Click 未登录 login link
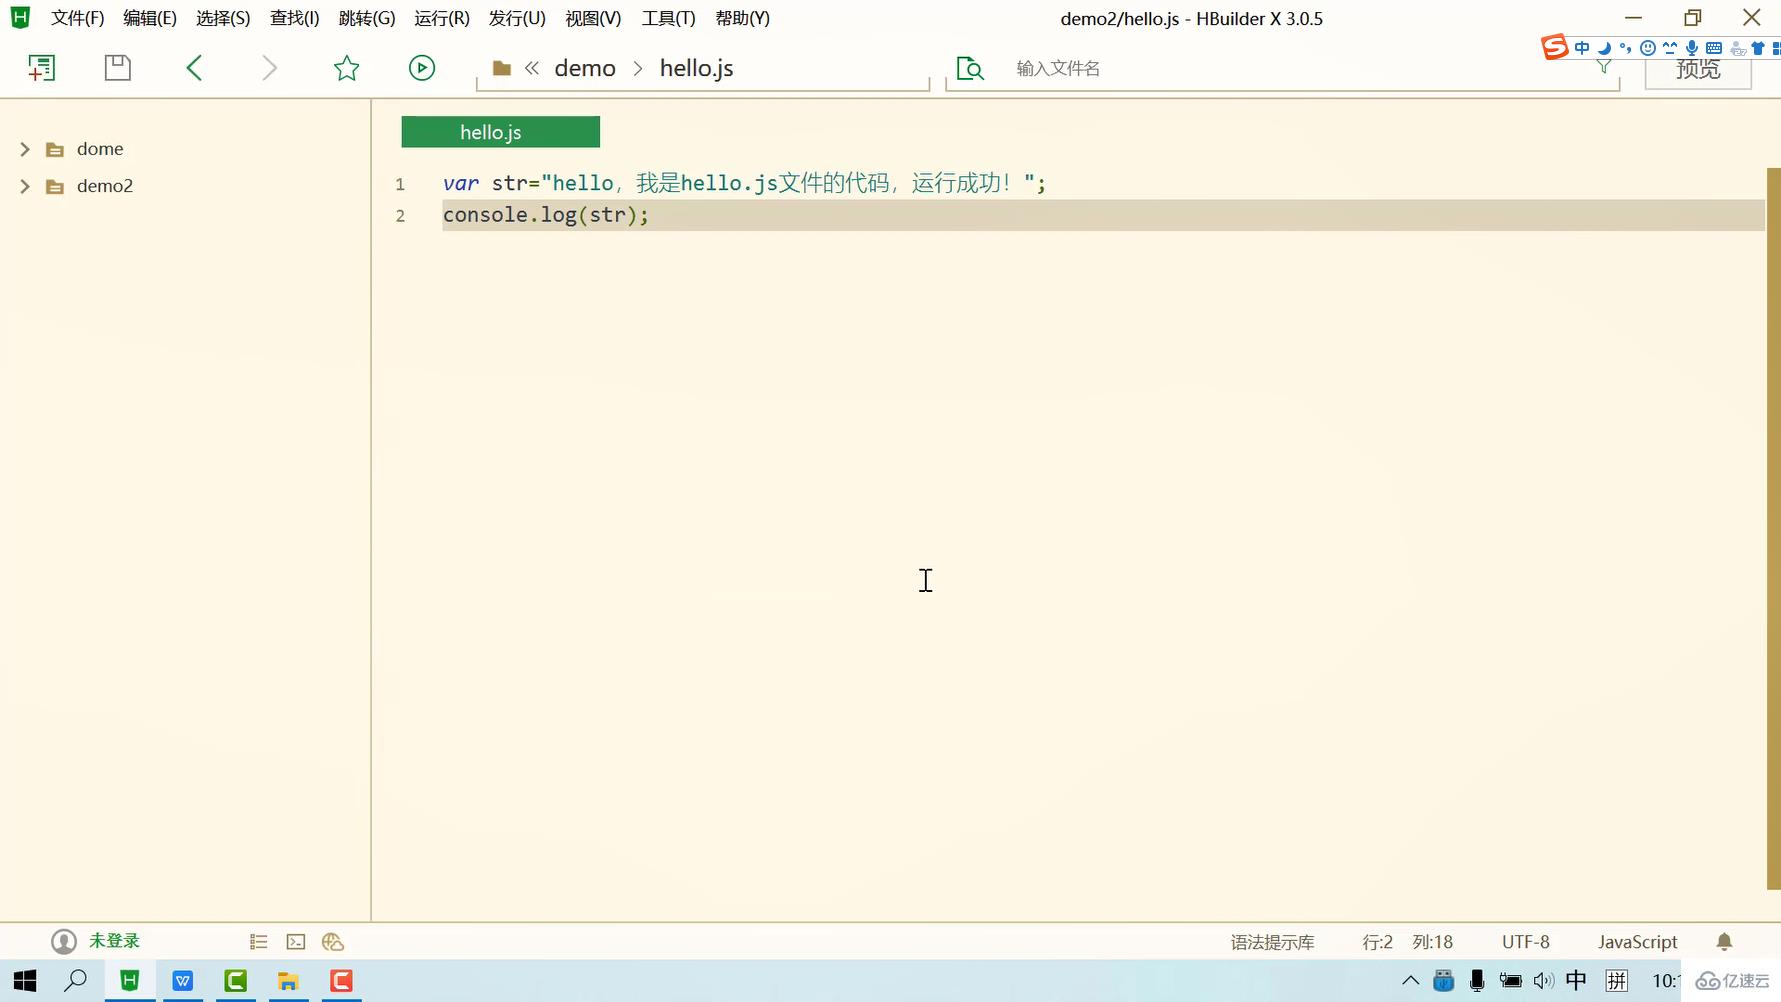The height and width of the screenshot is (1002, 1781). pyautogui.click(x=115, y=941)
